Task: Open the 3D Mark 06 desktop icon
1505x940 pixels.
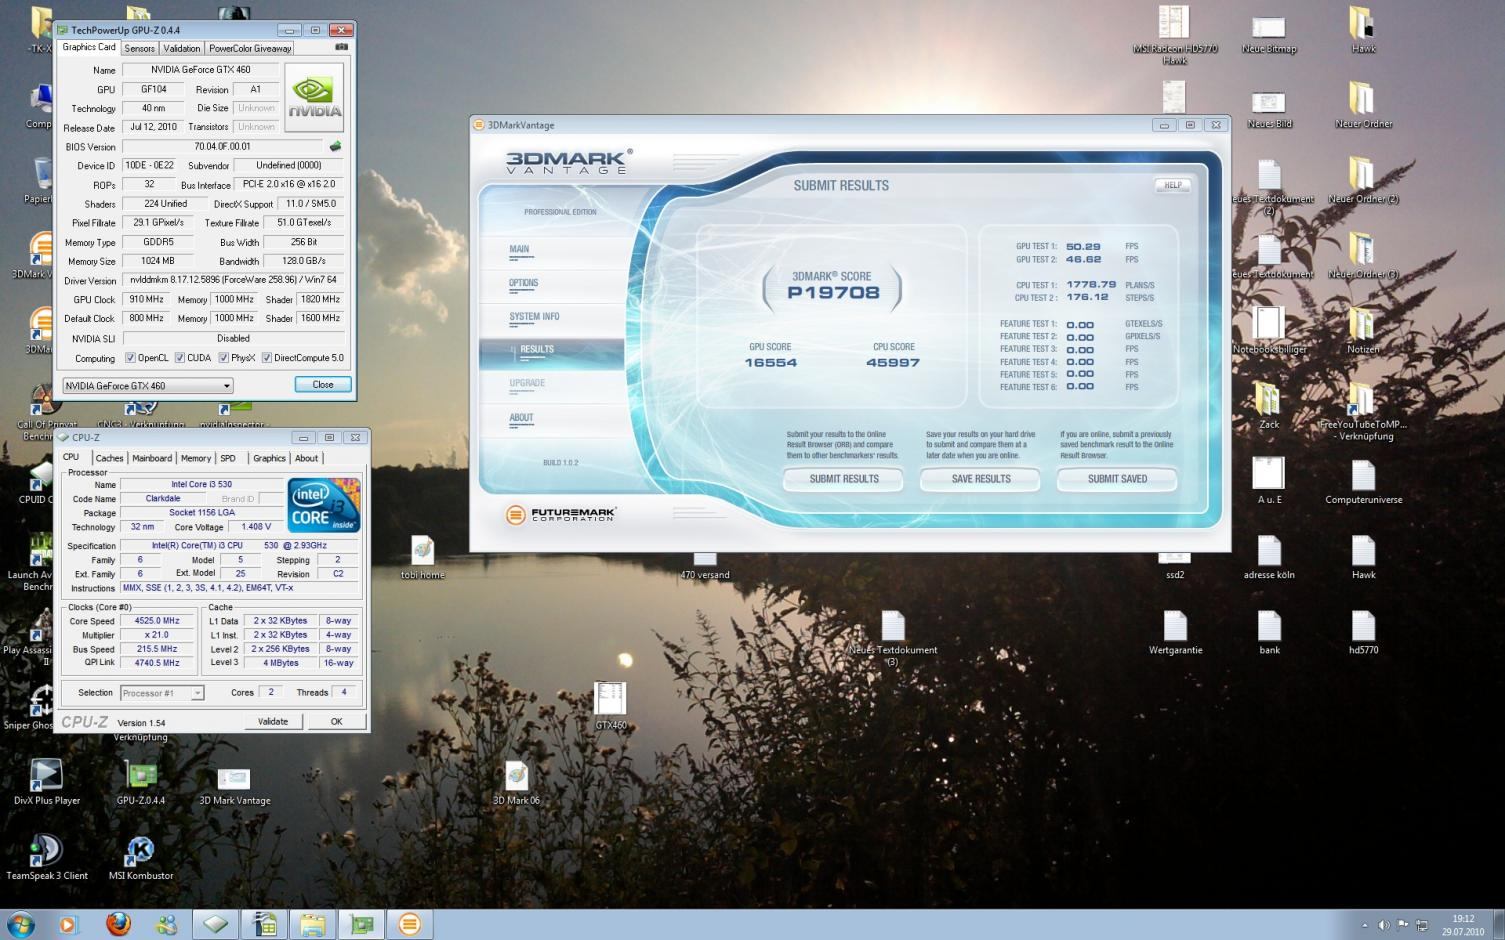Action: point(516,783)
